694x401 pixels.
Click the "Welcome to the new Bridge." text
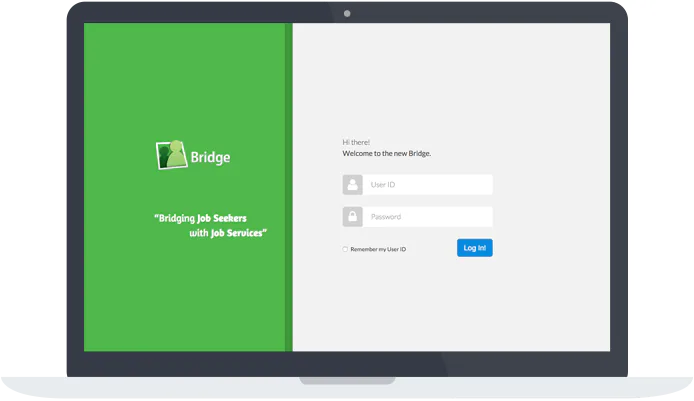pos(386,154)
